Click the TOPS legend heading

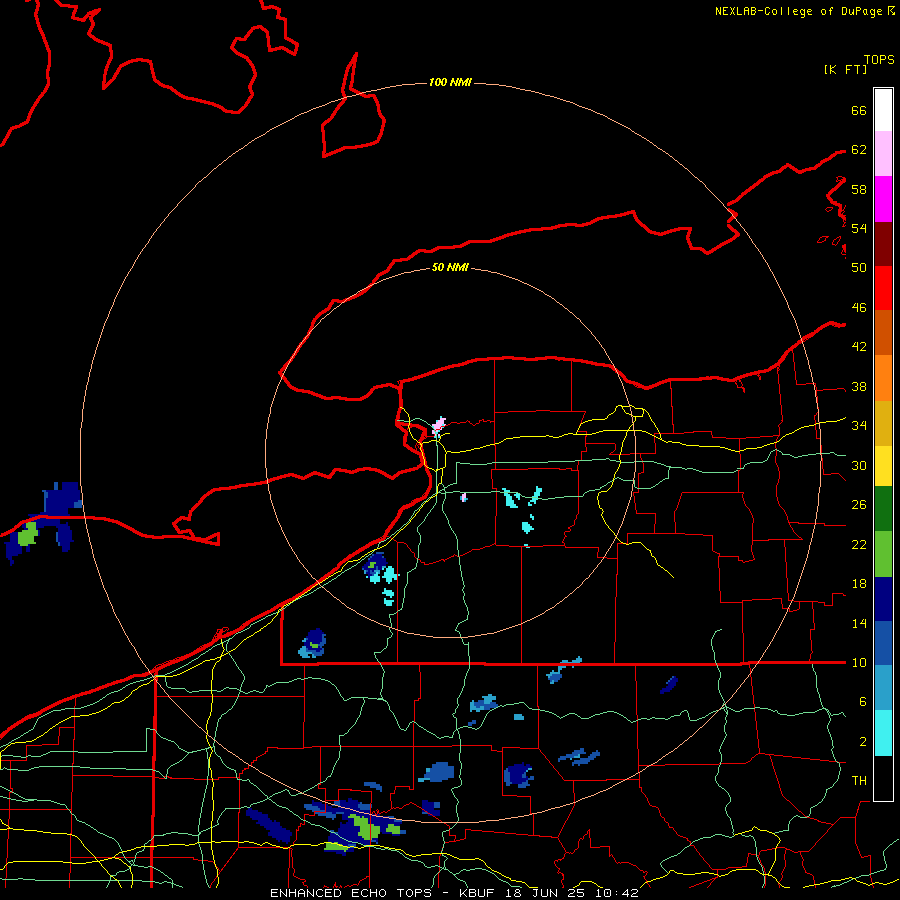click(x=879, y=60)
